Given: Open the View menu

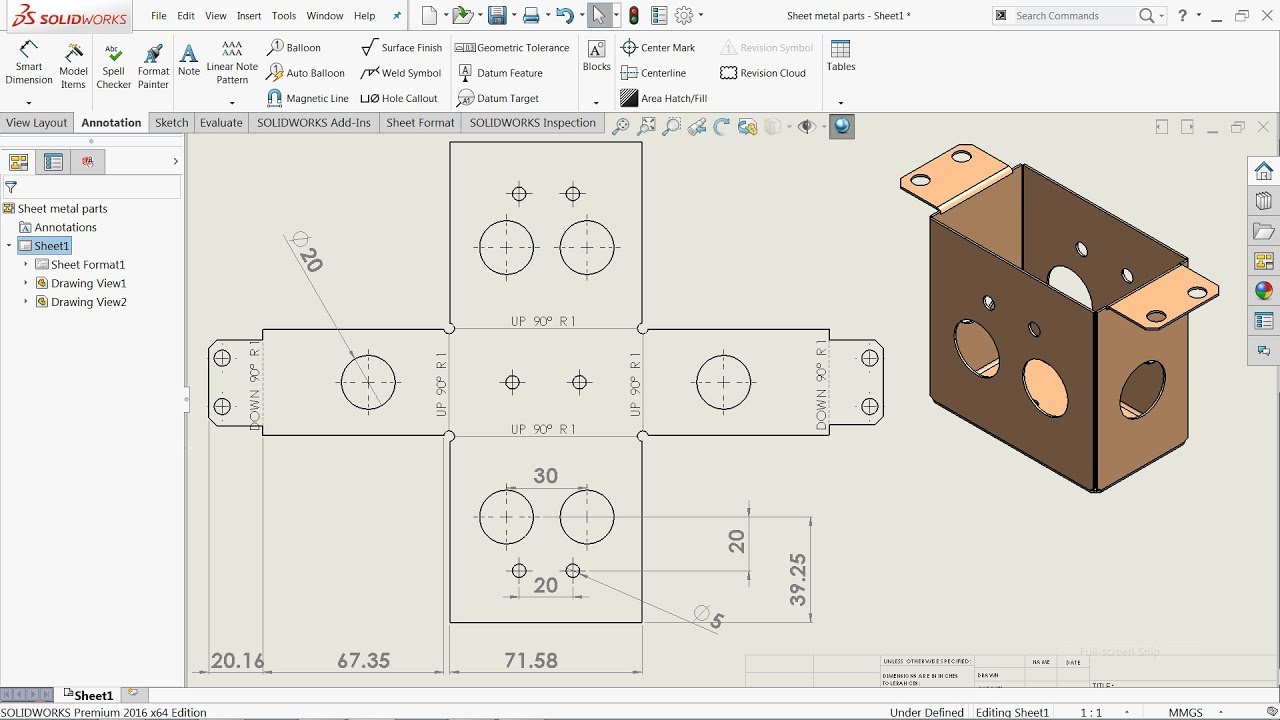Looking at the screenshot, I should click(215, 15).
